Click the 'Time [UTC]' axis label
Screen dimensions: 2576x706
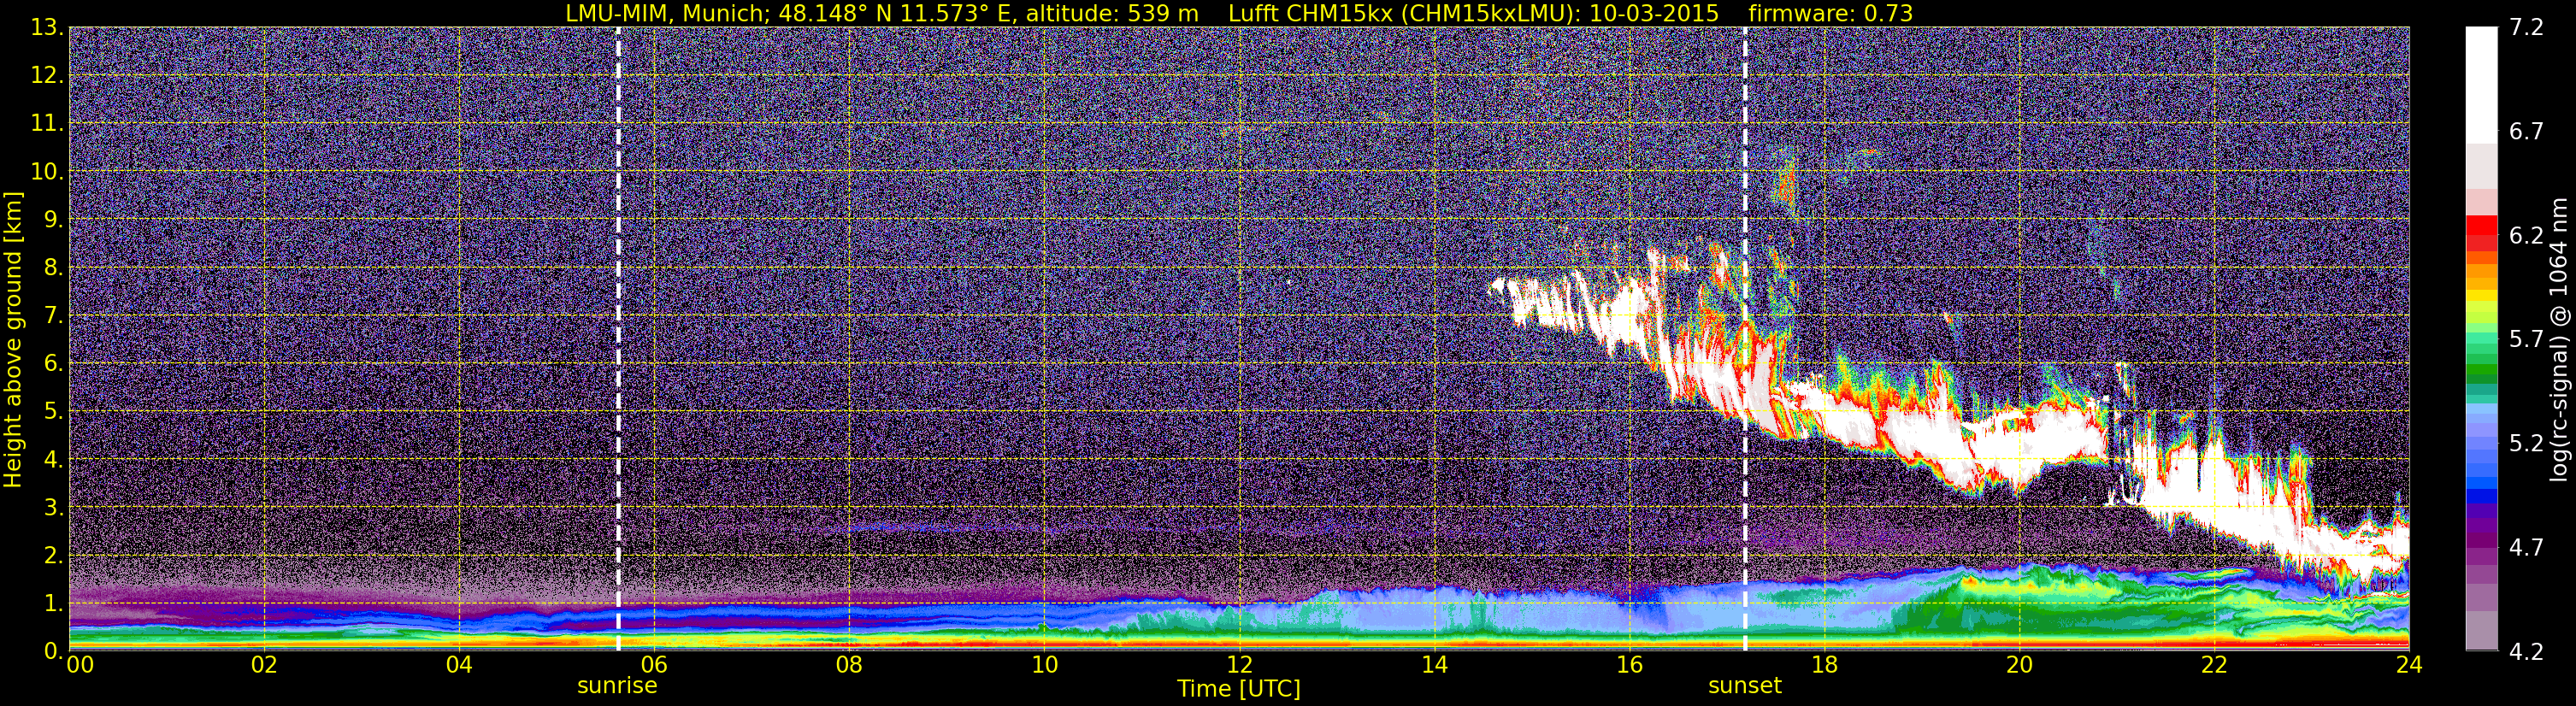pos(1239,689)
